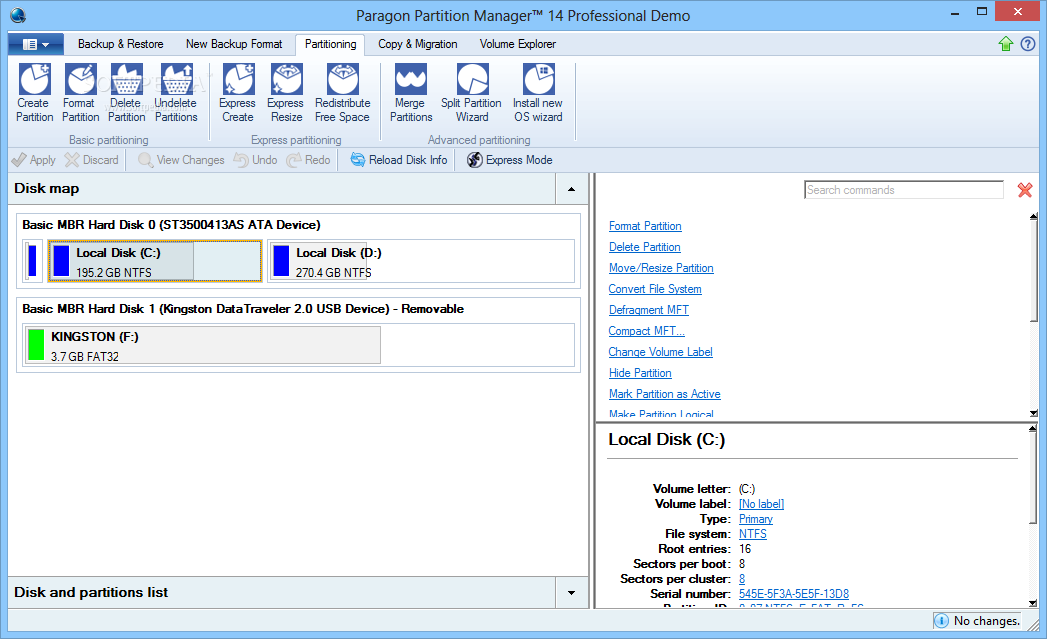Click the Defragment MFT link

tap(648, 310)
